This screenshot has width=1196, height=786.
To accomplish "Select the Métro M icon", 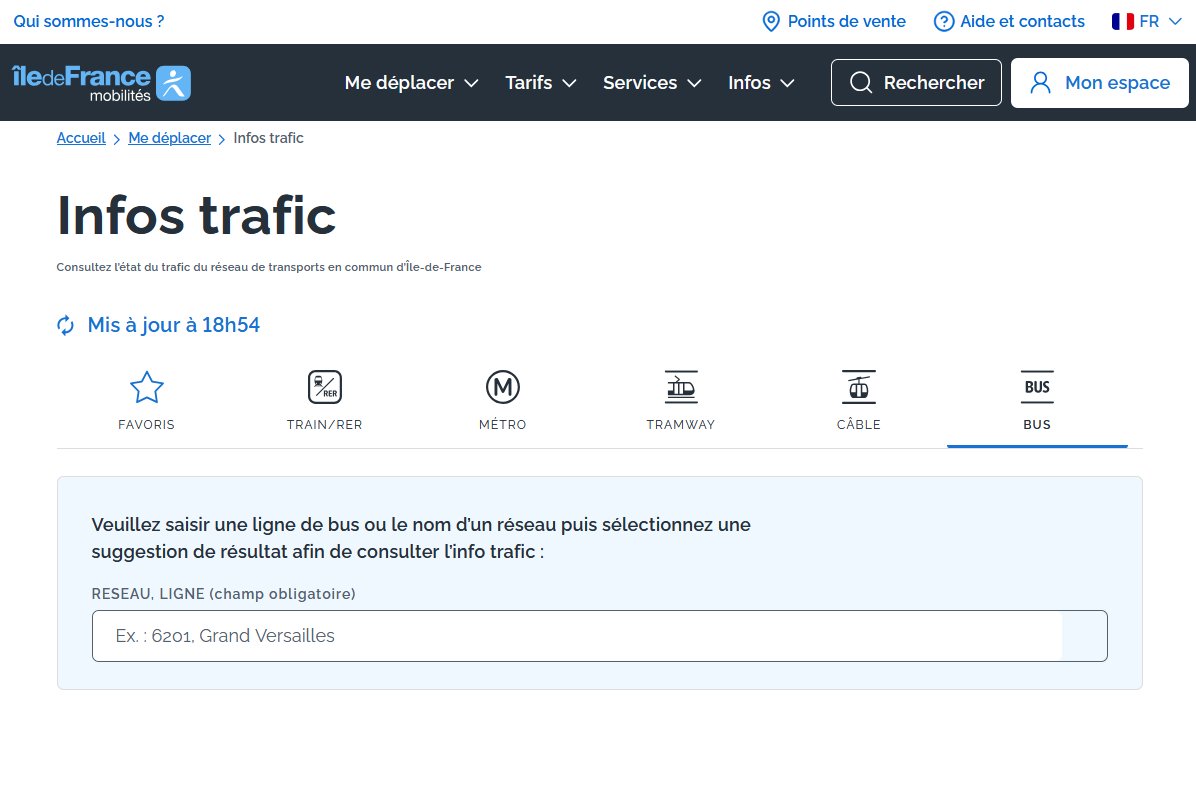I will coord(503,387).
